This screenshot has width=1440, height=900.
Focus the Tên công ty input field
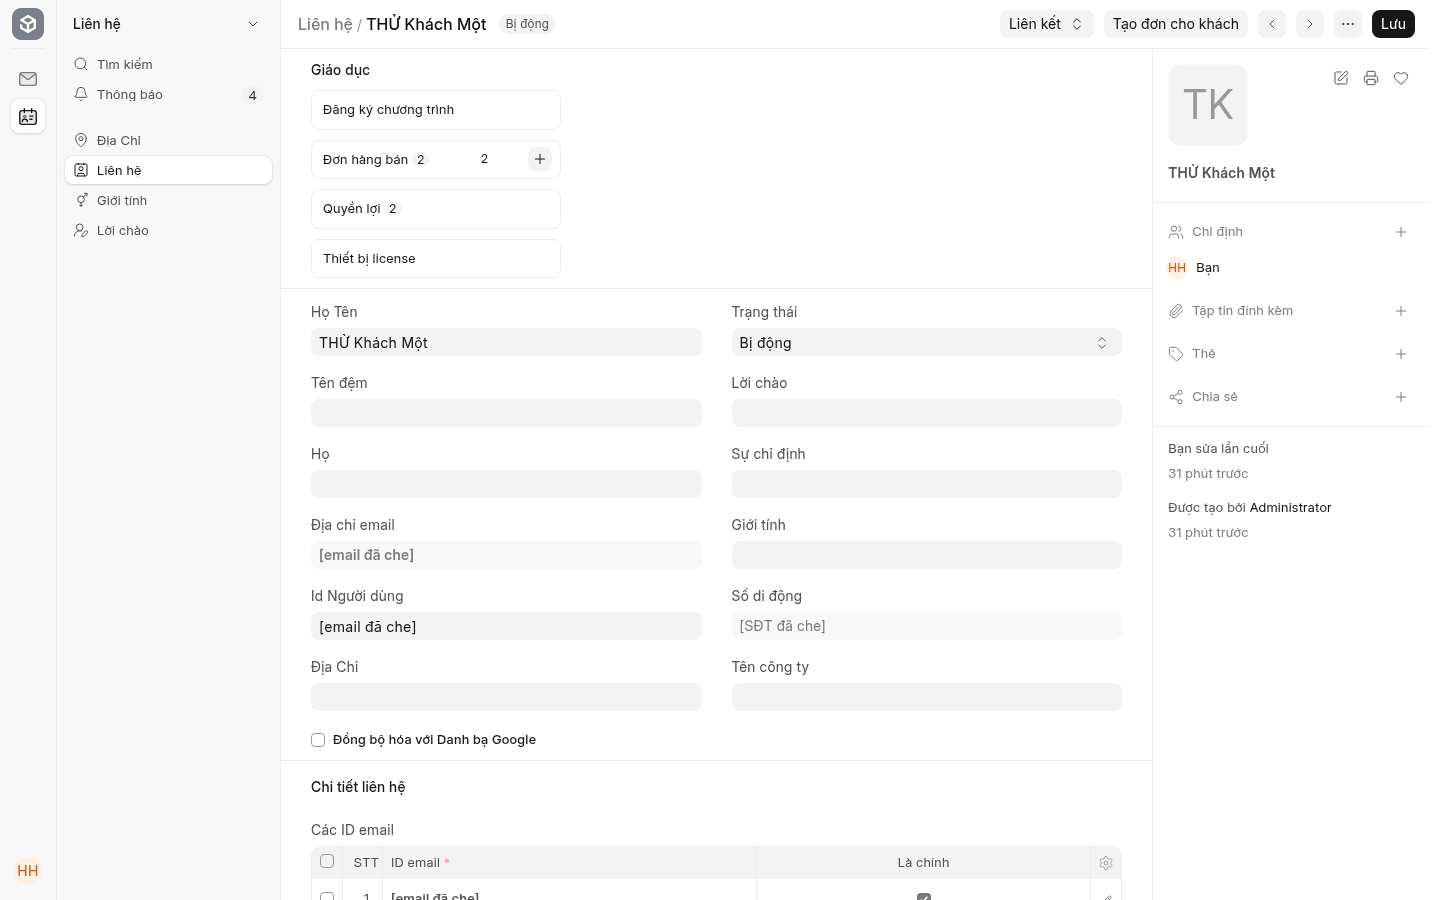(926, 697)
